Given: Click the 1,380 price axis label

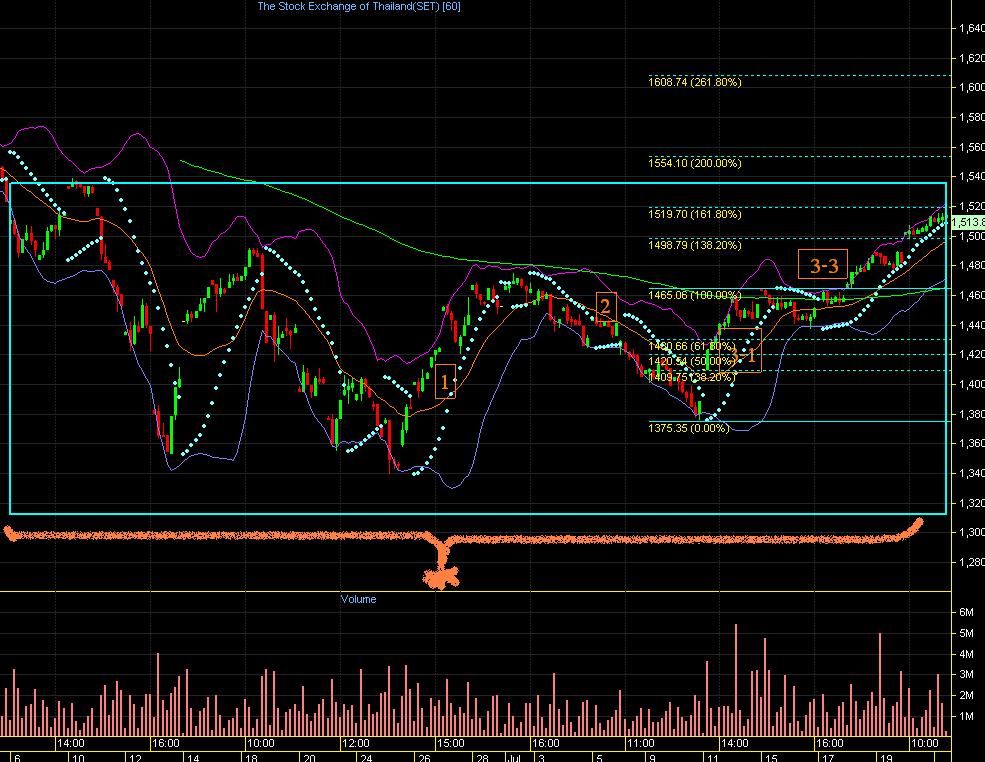Looking at the screenshot, I should tap(971, 414).
